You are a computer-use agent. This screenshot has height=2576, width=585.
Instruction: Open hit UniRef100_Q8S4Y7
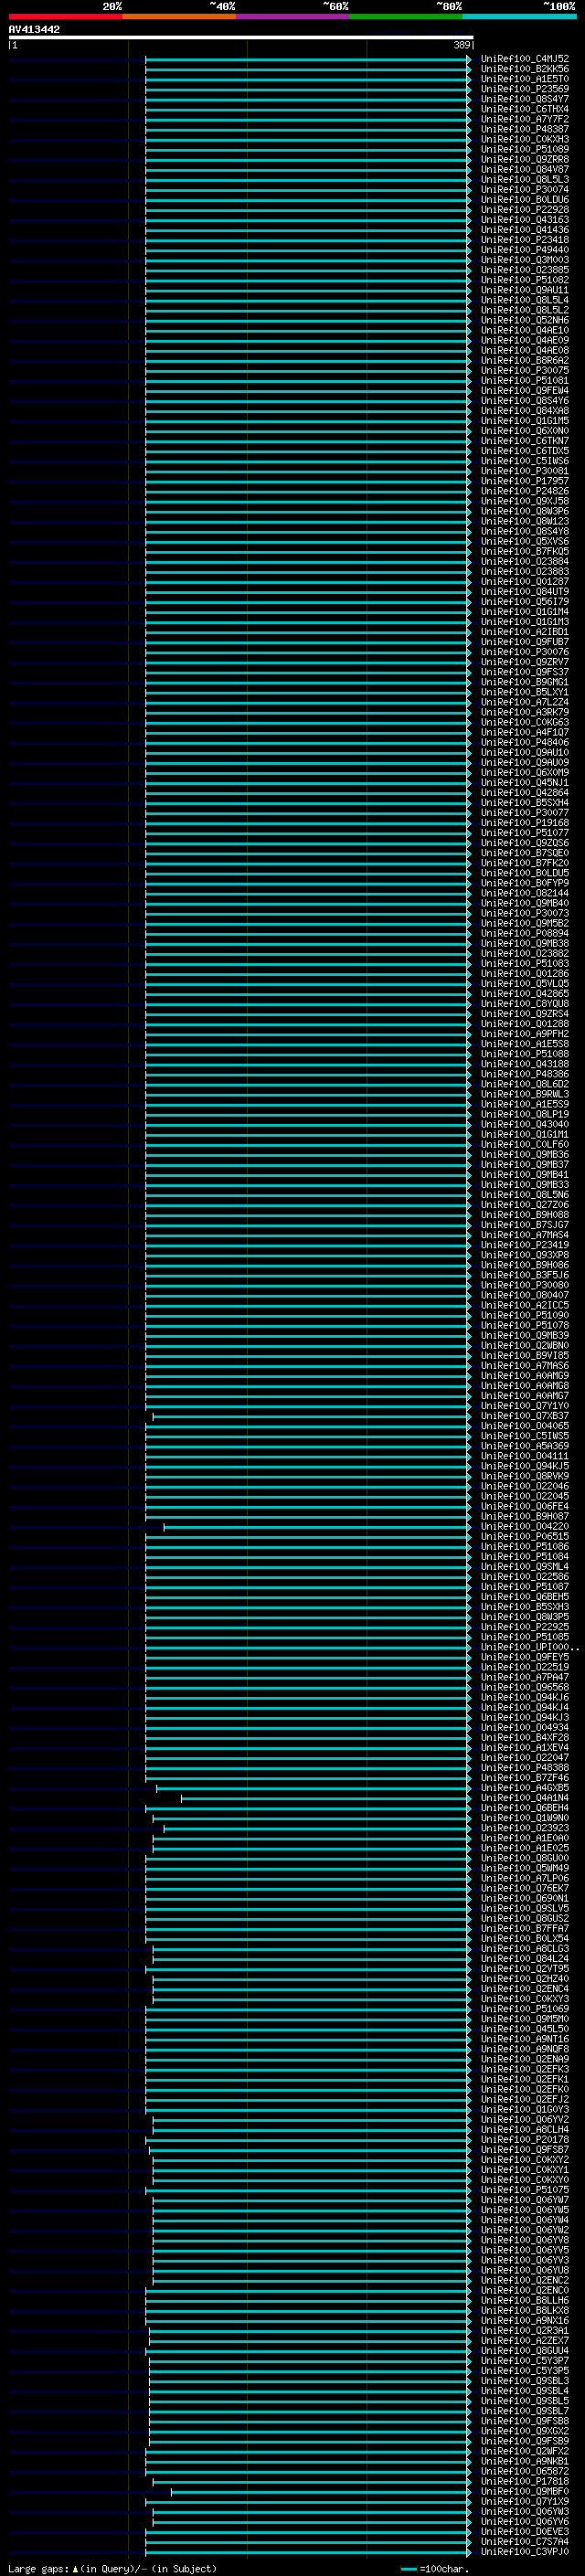[x=524, y=99]
